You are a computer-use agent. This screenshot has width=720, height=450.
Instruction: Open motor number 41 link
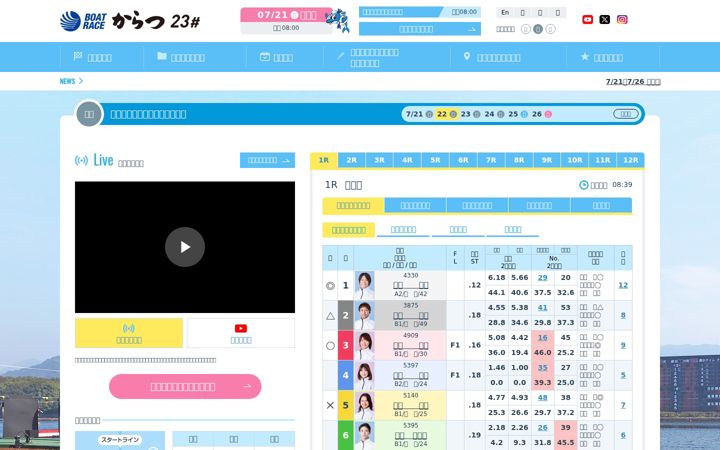542,308
